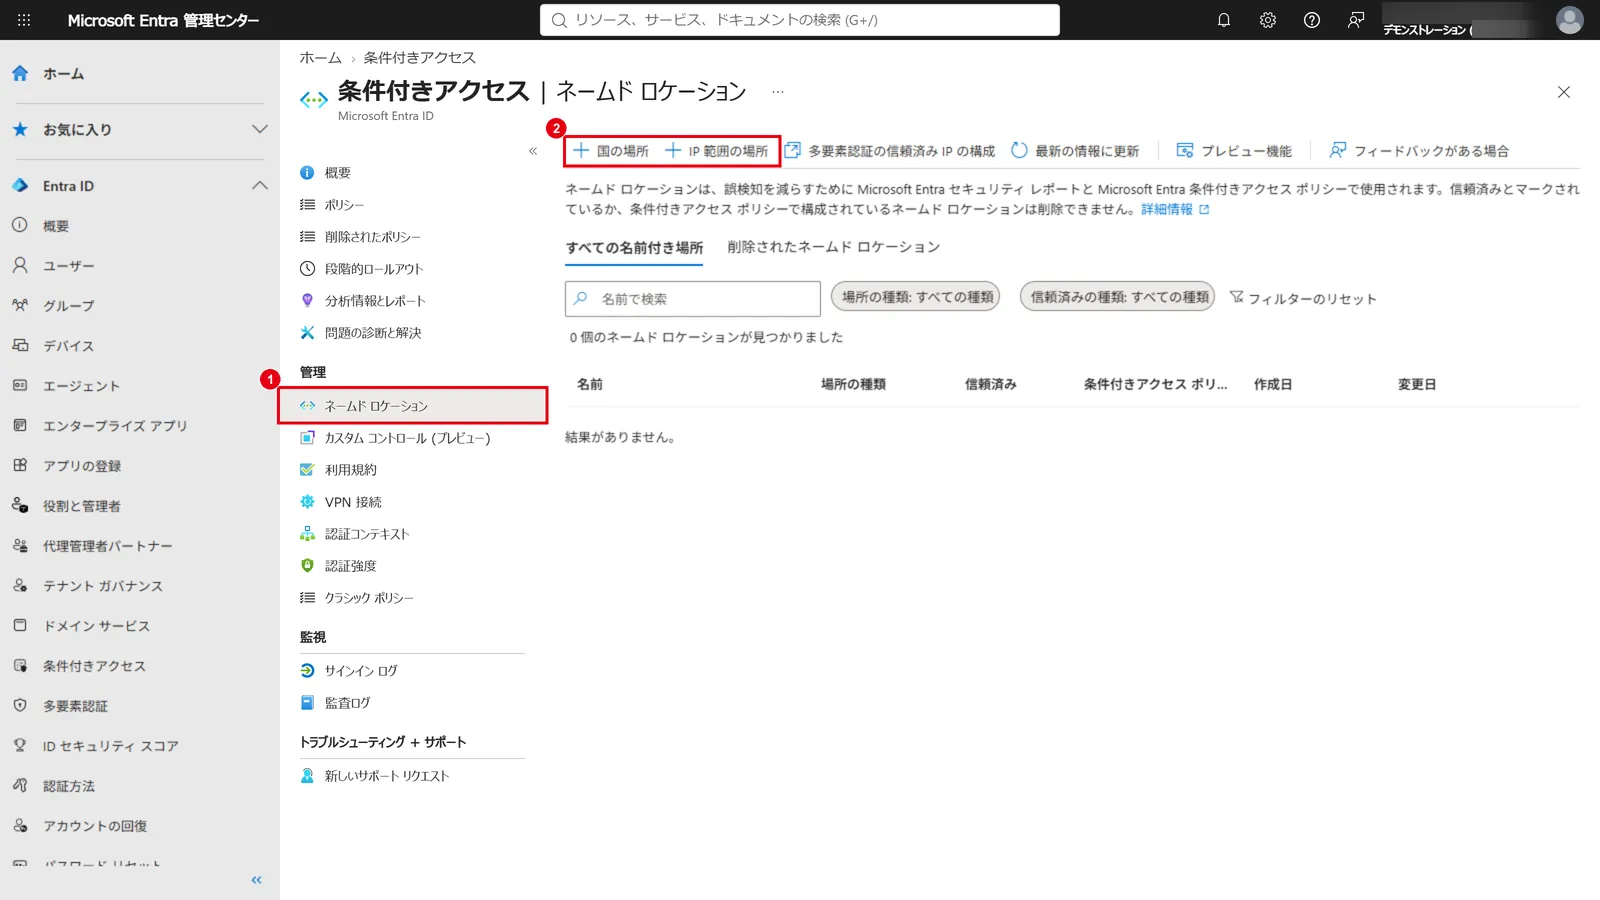The image size is (1600, 900).
Task: Sort by the 名前 column header
Action: 590,384
